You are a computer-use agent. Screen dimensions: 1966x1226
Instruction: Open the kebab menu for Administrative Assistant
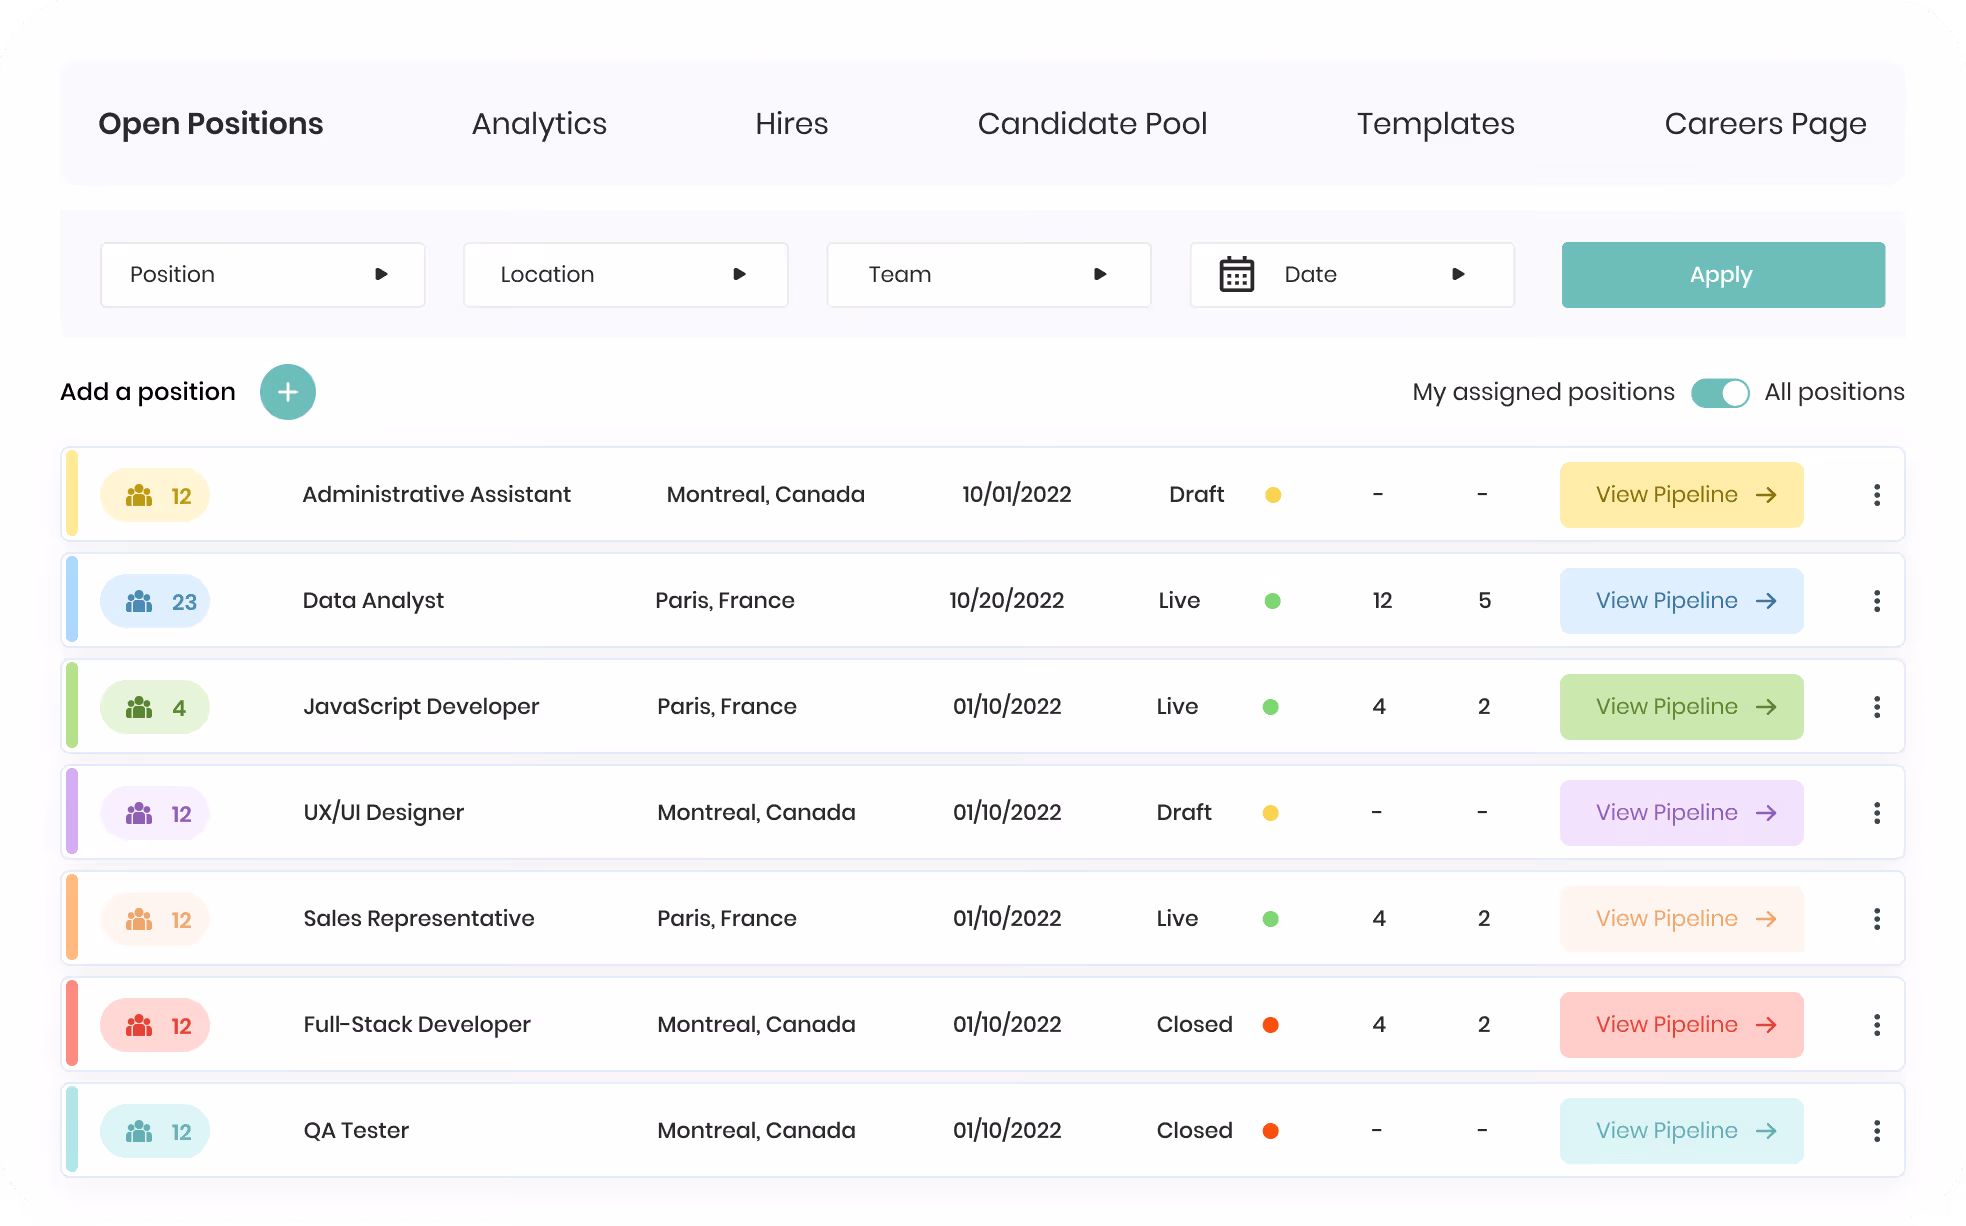click(1877, 495)
